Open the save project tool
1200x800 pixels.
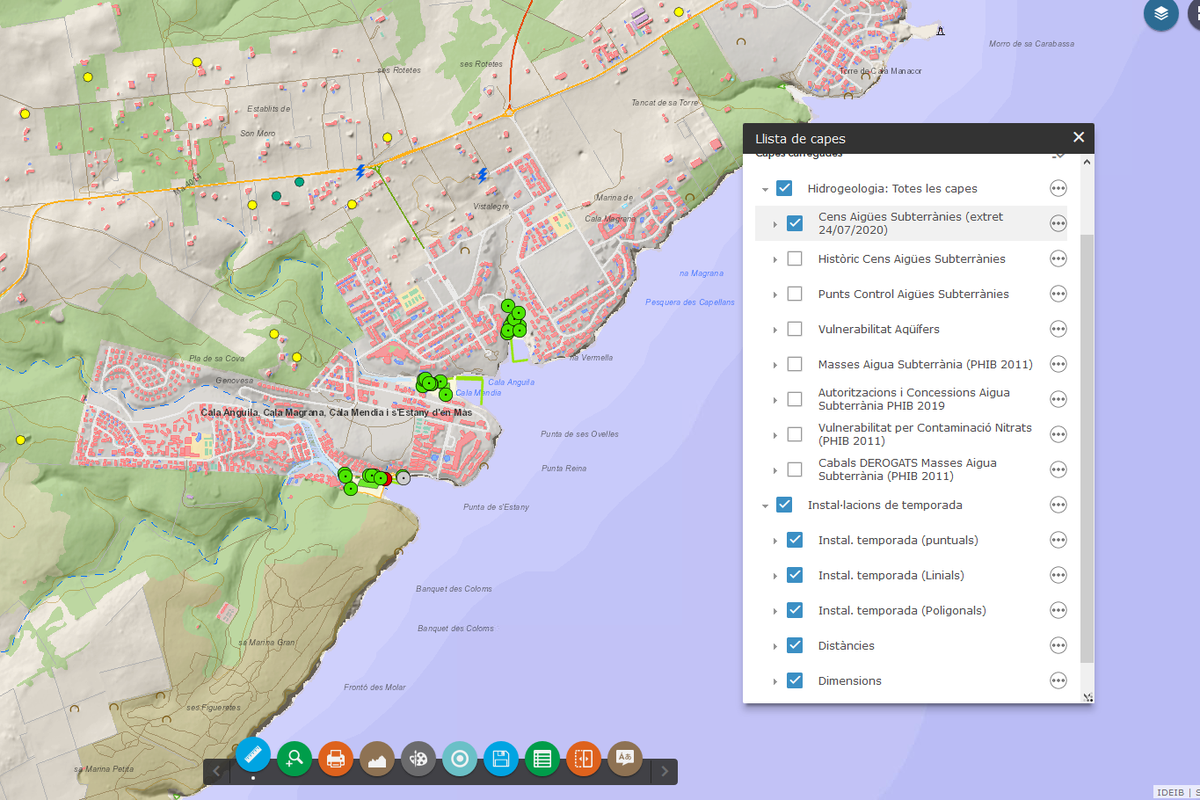(x=501, y=759)
